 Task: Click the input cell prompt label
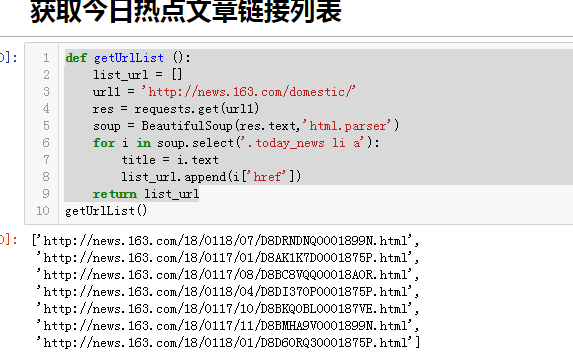(x=9, y=58)
